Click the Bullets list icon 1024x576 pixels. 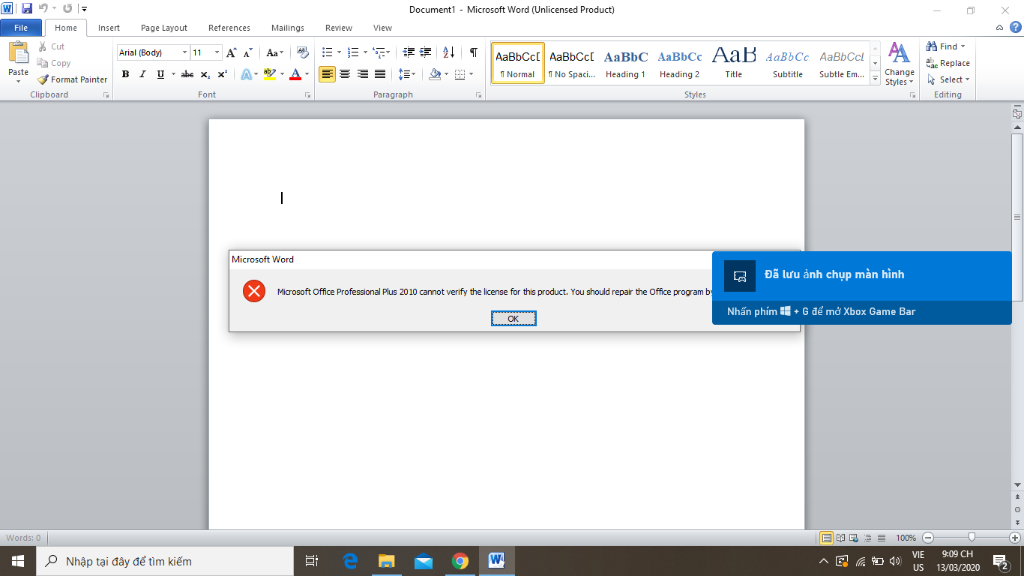(x=327, y=53)
